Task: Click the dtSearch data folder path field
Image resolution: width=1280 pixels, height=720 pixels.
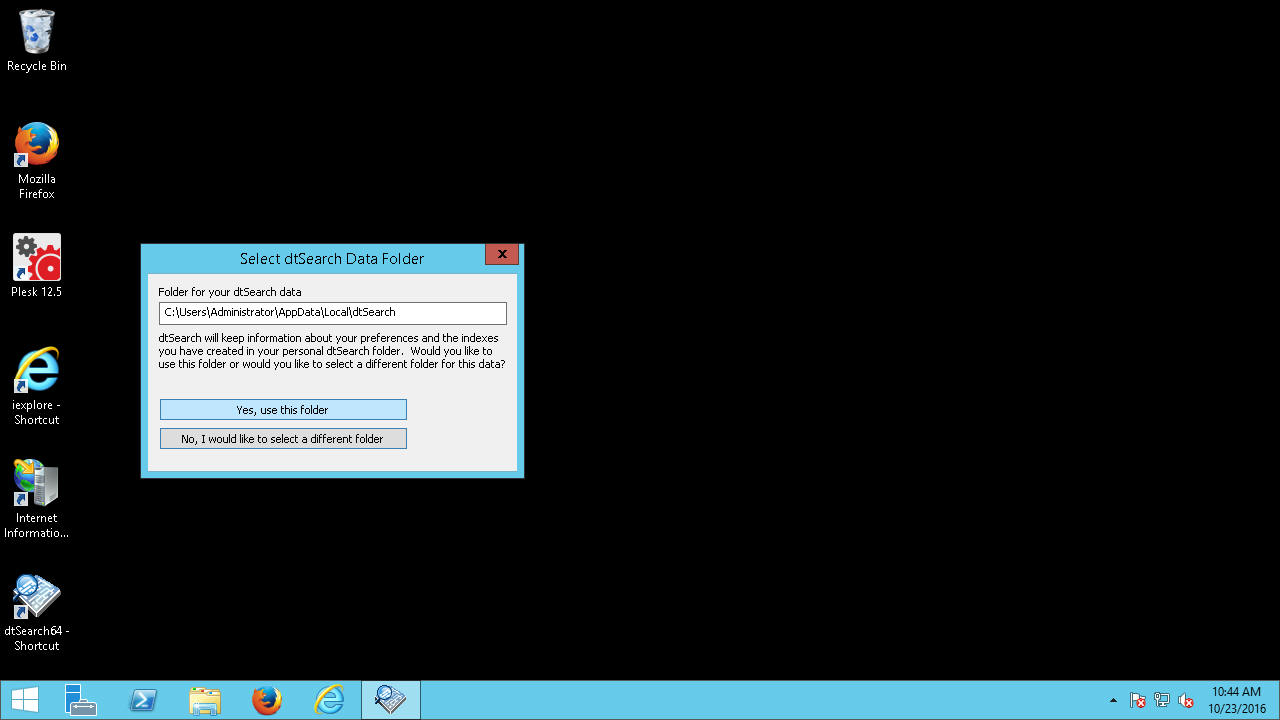Action: click(333, 313)
